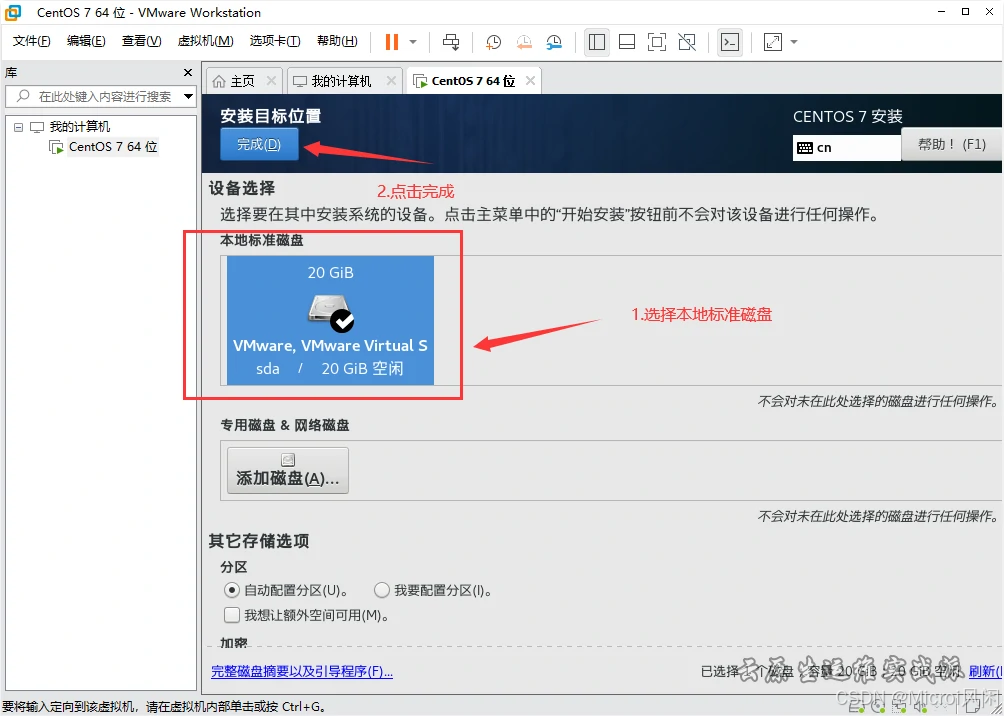
Task: Toggle the thumbnail bar view icon
Action: [627, 42]
